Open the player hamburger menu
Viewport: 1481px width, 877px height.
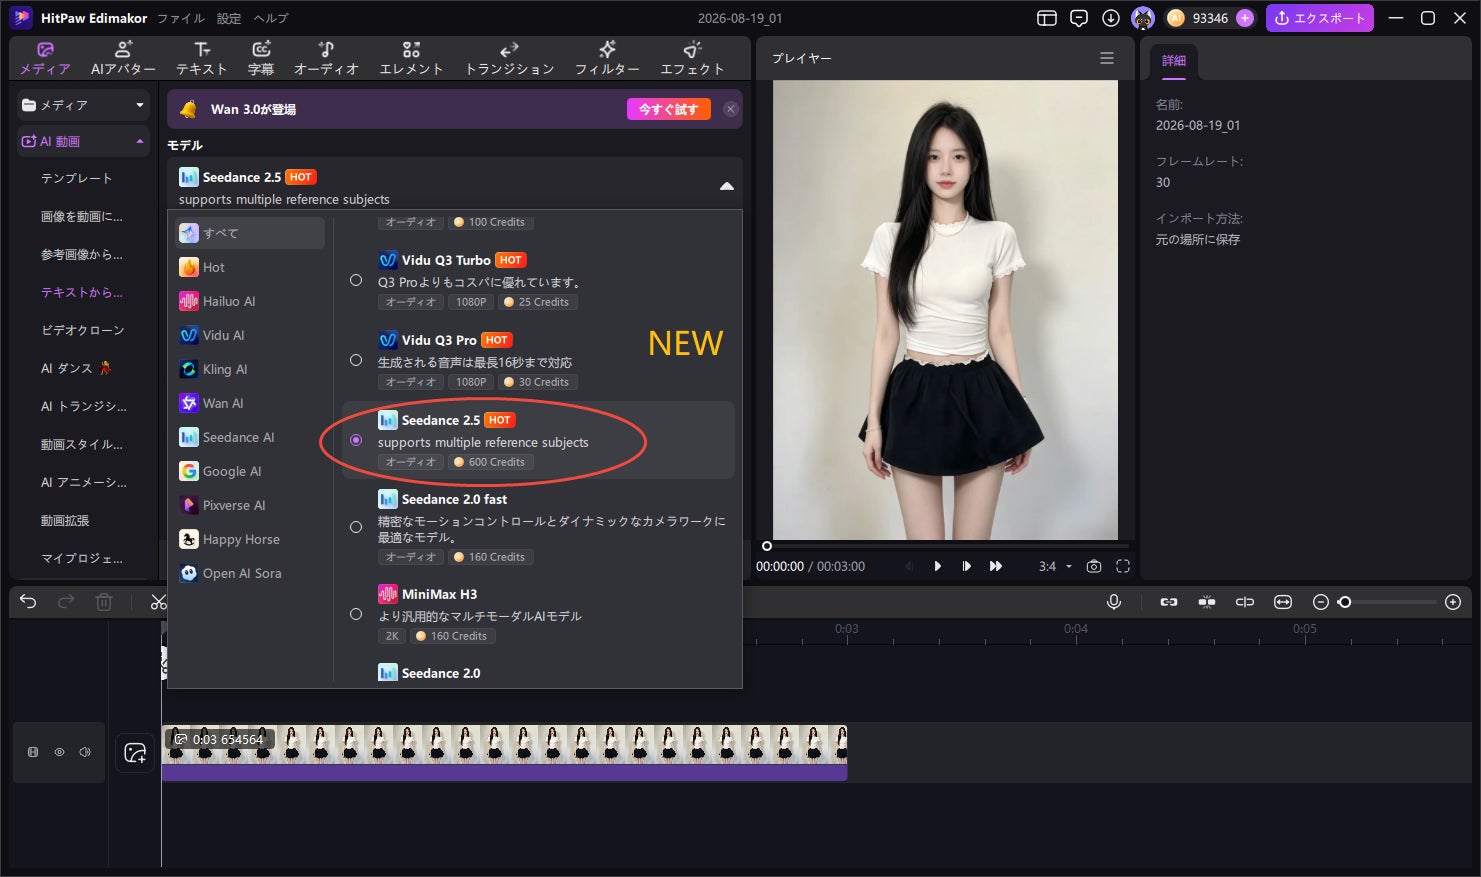(x=1107, y=58)
